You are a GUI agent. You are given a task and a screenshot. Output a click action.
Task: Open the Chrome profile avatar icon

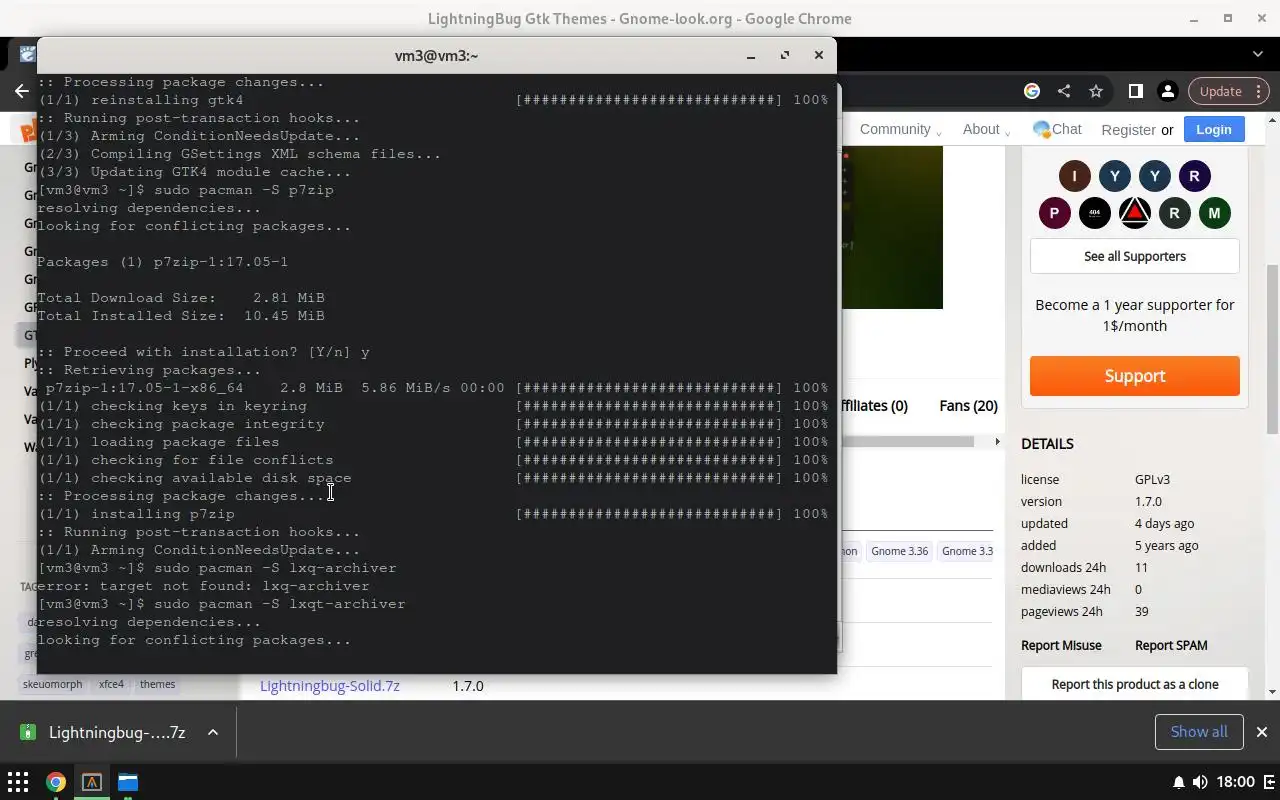1167,91
